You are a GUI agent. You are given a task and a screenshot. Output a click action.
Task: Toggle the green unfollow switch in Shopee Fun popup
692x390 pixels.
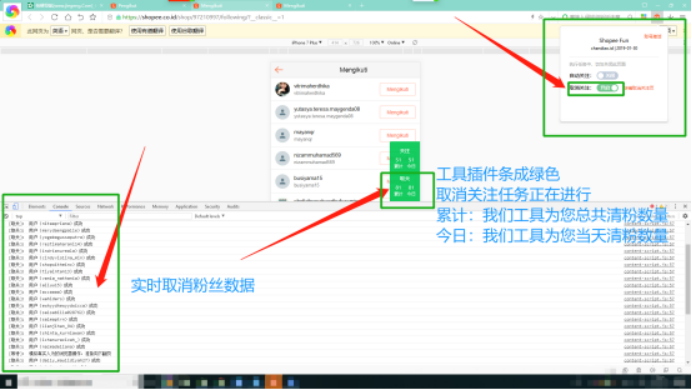point(608,88)
